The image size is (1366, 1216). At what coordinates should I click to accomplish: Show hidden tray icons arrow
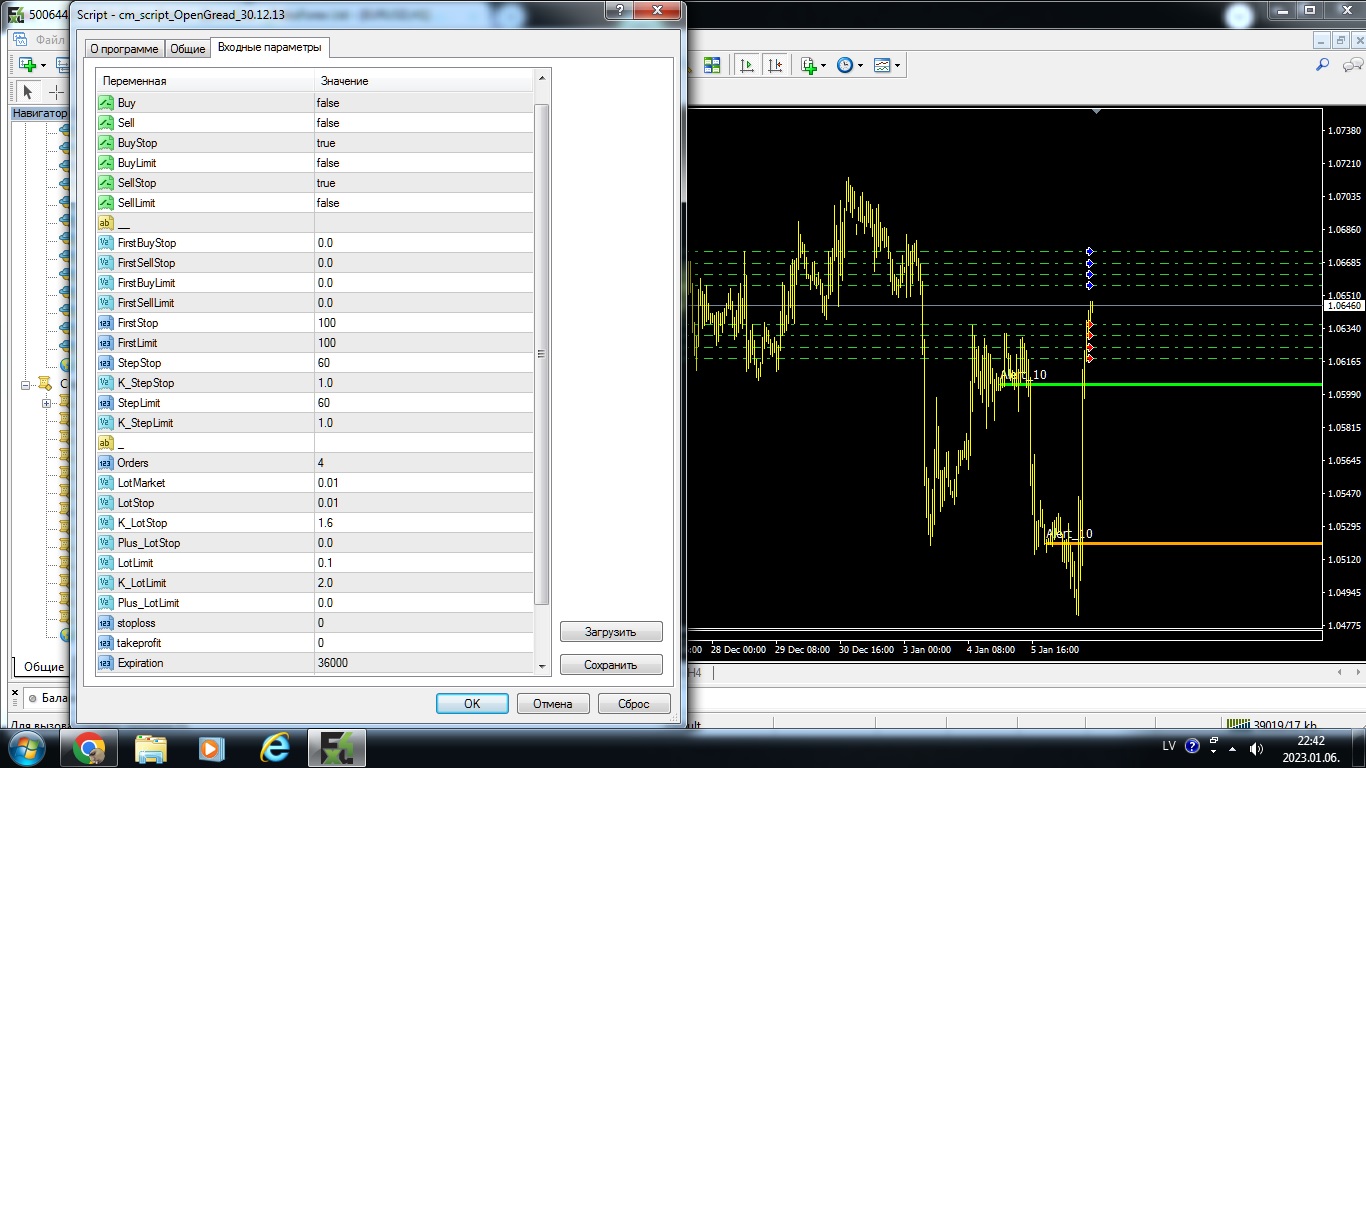coord(1232,749)
